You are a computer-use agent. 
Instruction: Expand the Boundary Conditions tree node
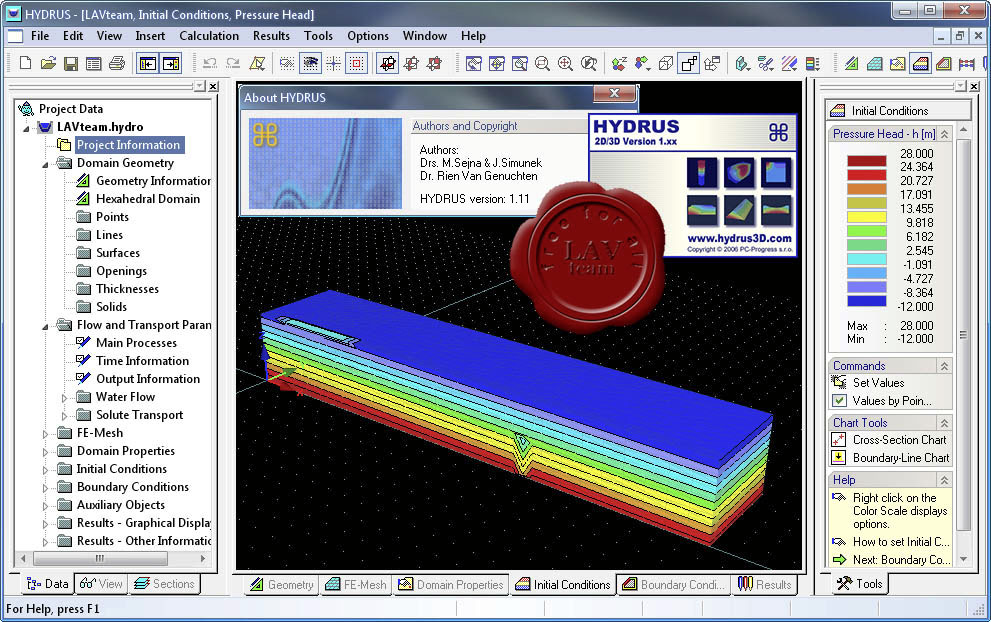click(45, 488)
